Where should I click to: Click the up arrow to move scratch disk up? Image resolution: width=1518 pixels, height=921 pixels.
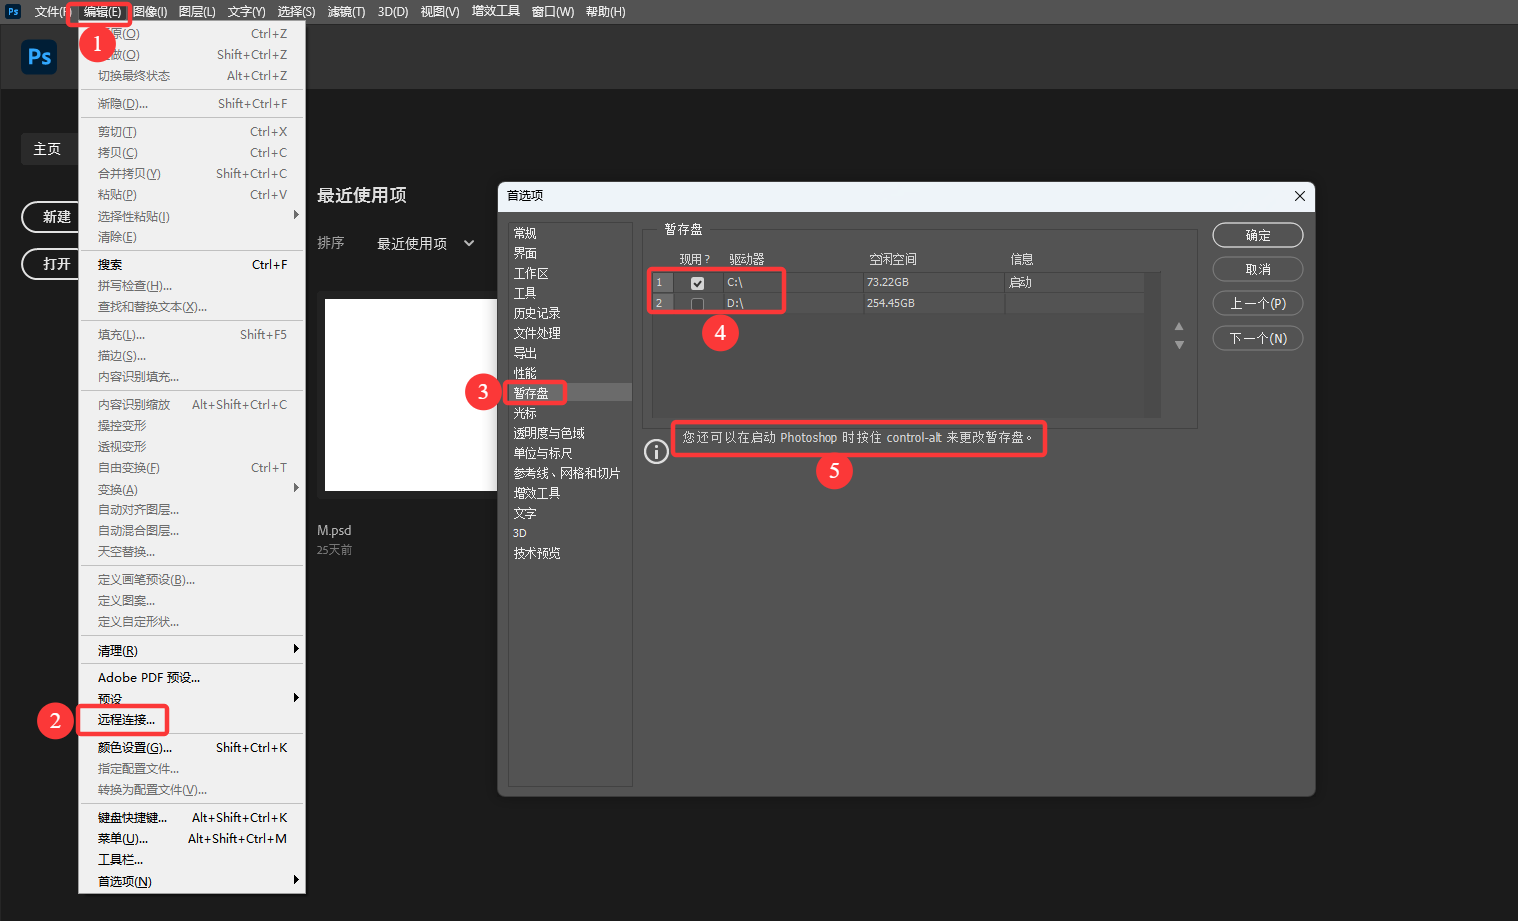pos(1179,326)
